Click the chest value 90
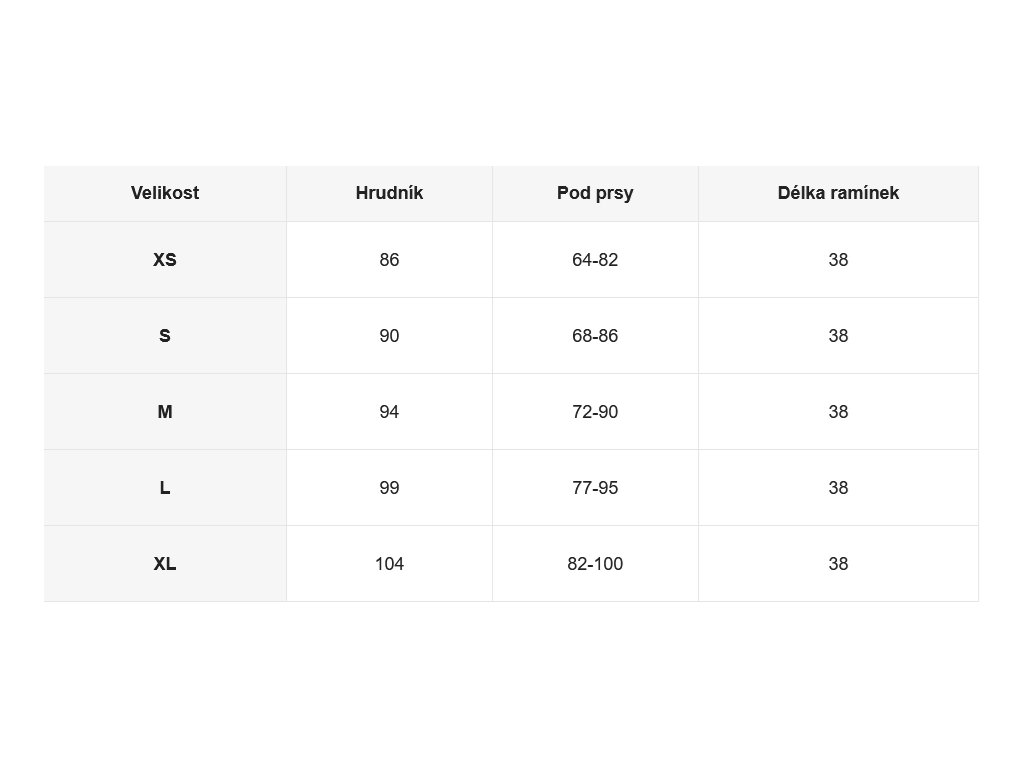The height and width of the screenshot is (768, 1024). click(x=389, y=336)
